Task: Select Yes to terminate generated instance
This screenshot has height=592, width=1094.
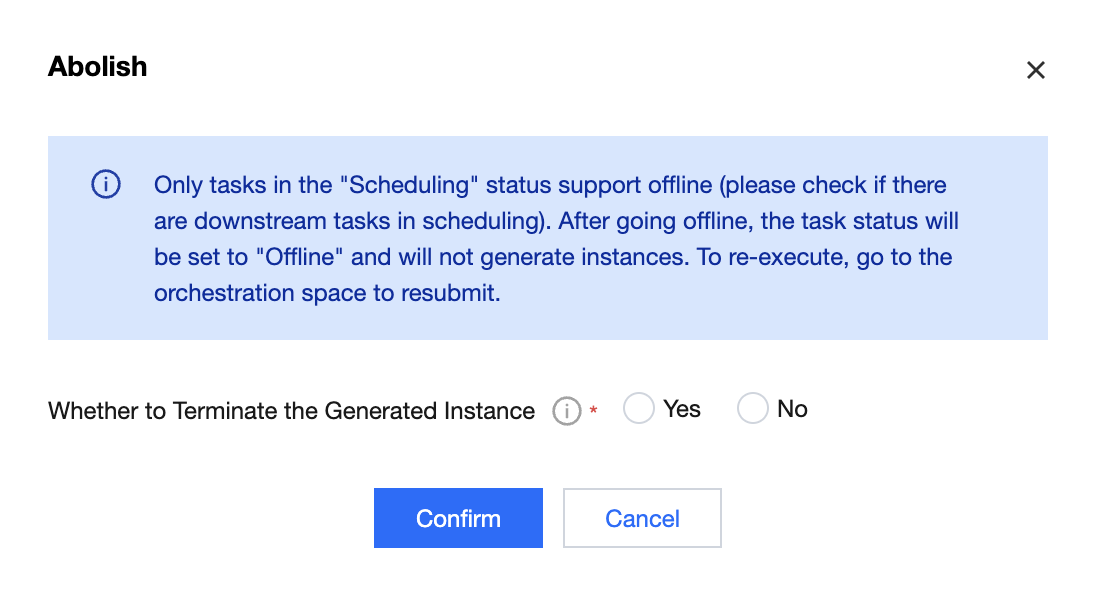Action: click(x=639, y=408)
